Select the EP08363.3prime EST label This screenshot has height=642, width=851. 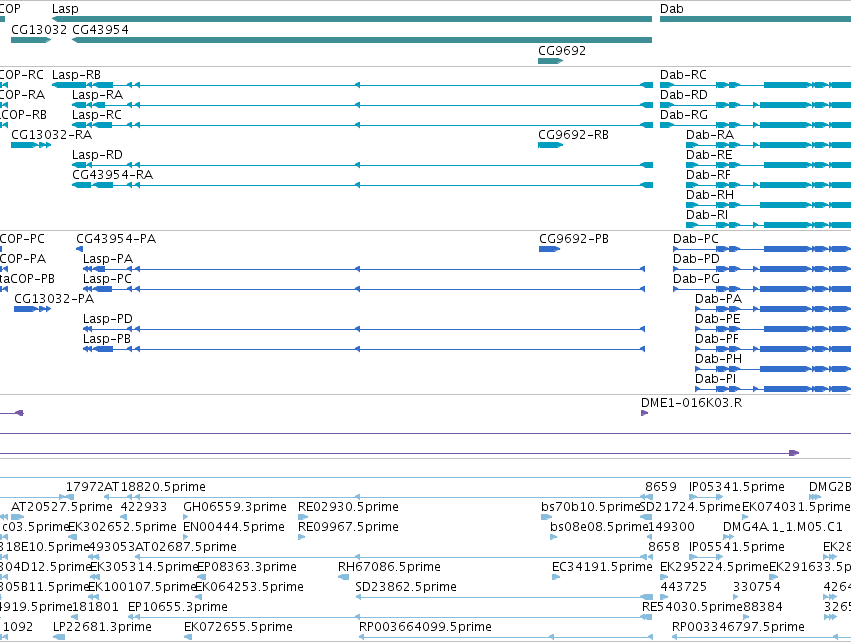pyautogui.click(x=247, y=567)
